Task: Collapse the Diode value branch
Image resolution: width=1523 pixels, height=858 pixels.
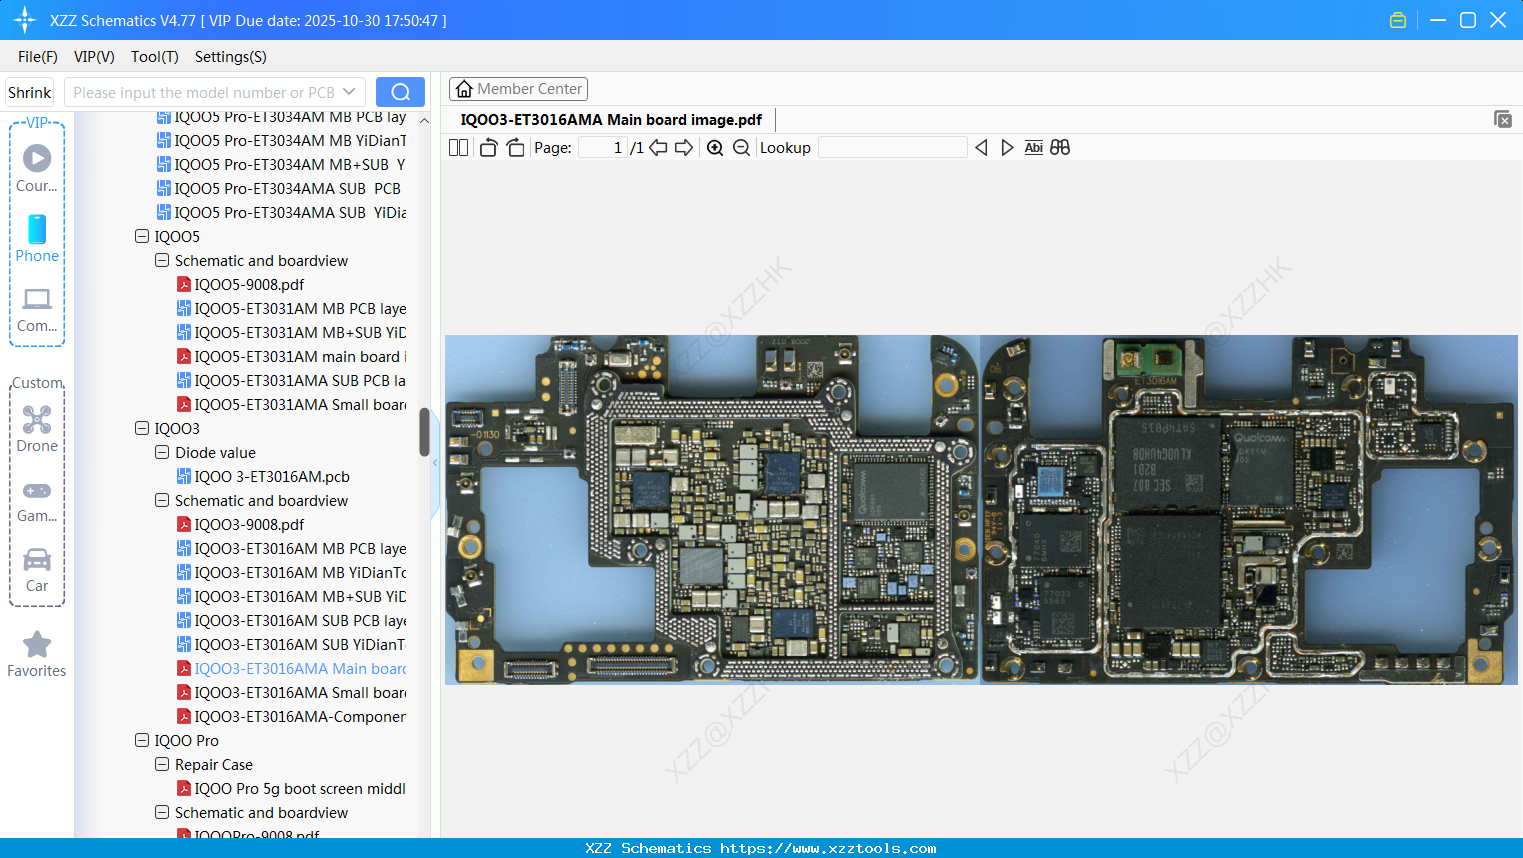Action: 161,452
